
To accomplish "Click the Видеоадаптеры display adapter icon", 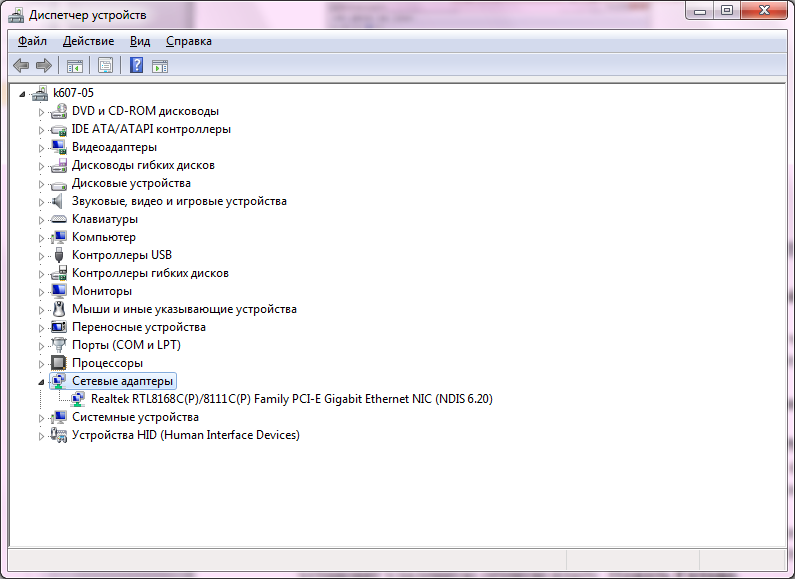I will [59, 147].
